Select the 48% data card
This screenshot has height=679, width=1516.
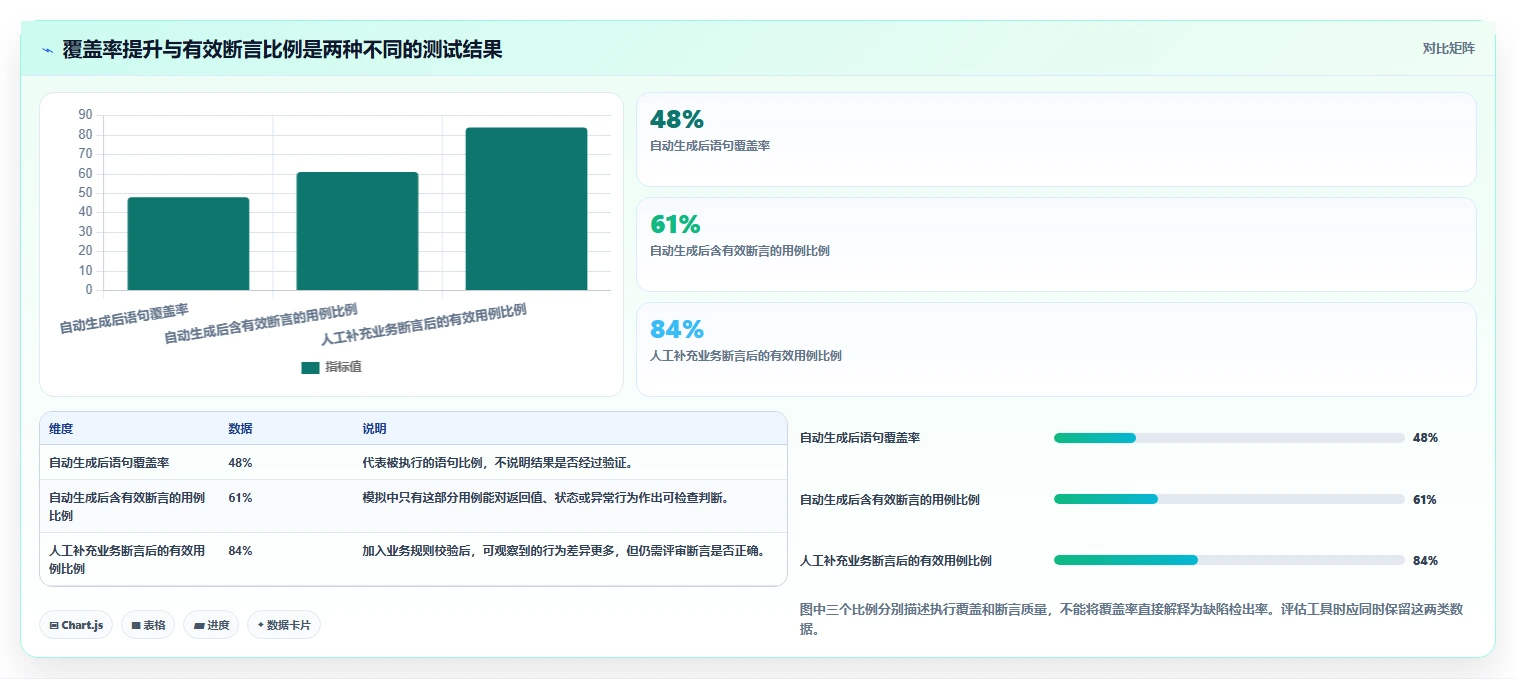pyautogui.click(x=1056, y=139)
